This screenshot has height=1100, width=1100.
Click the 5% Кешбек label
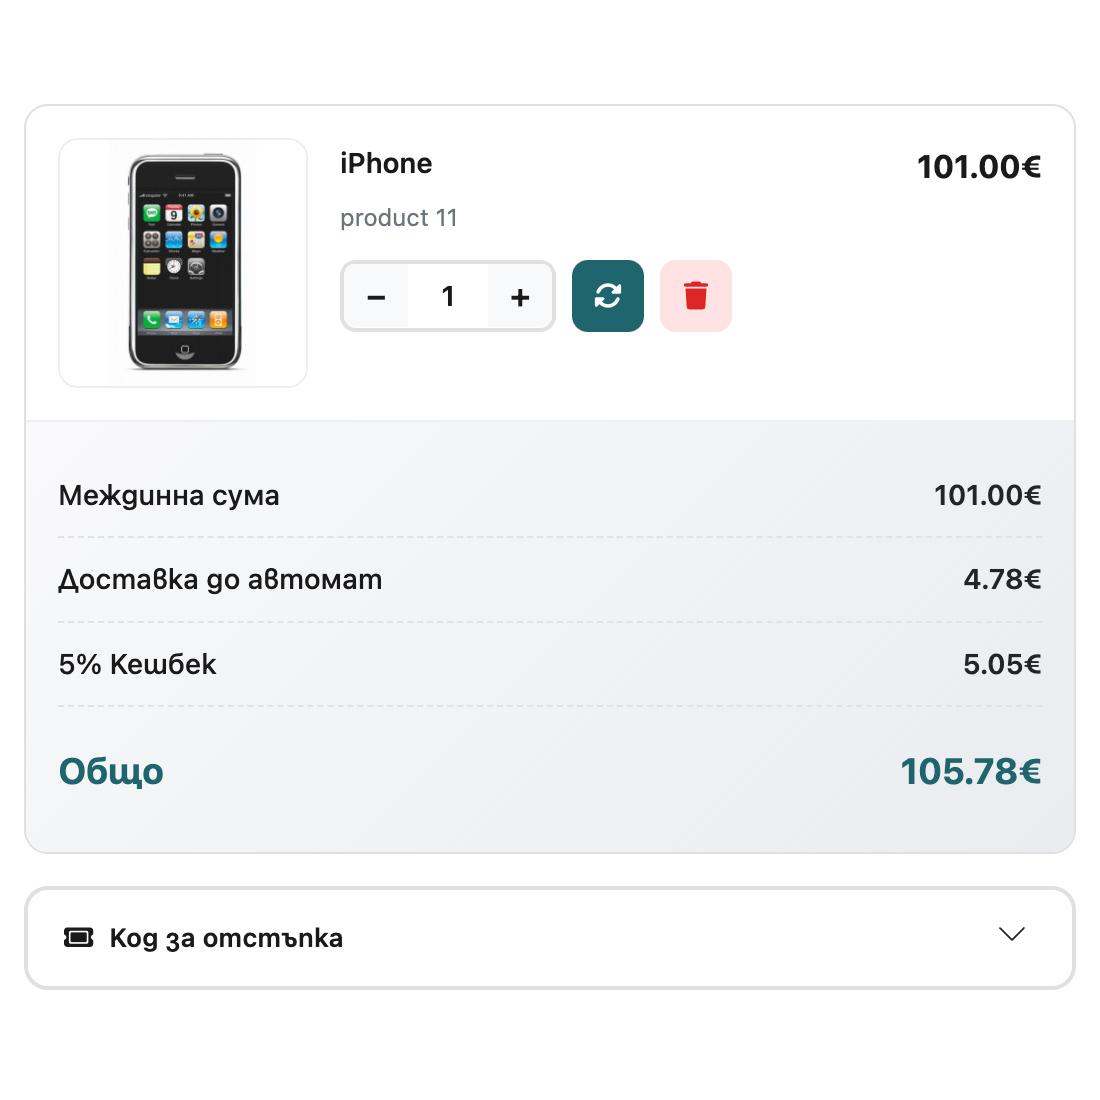(137, 665)
